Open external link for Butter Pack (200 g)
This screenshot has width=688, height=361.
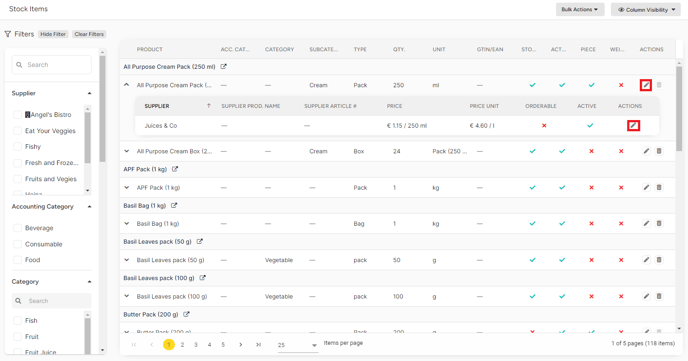pos(186,314)
